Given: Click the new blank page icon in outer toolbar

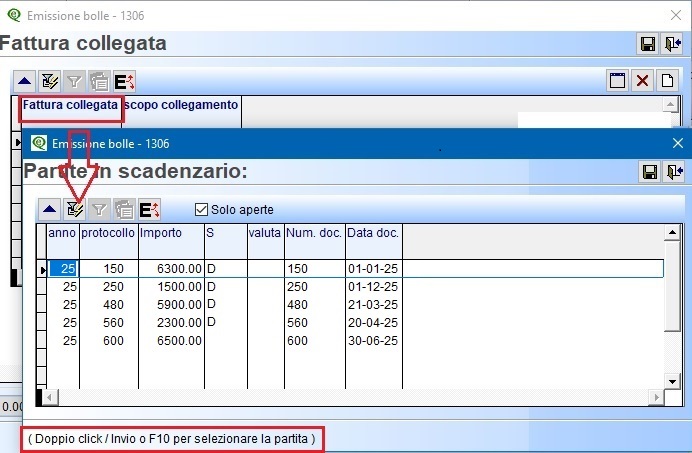Looking at the screenshot, I should 667,81.
